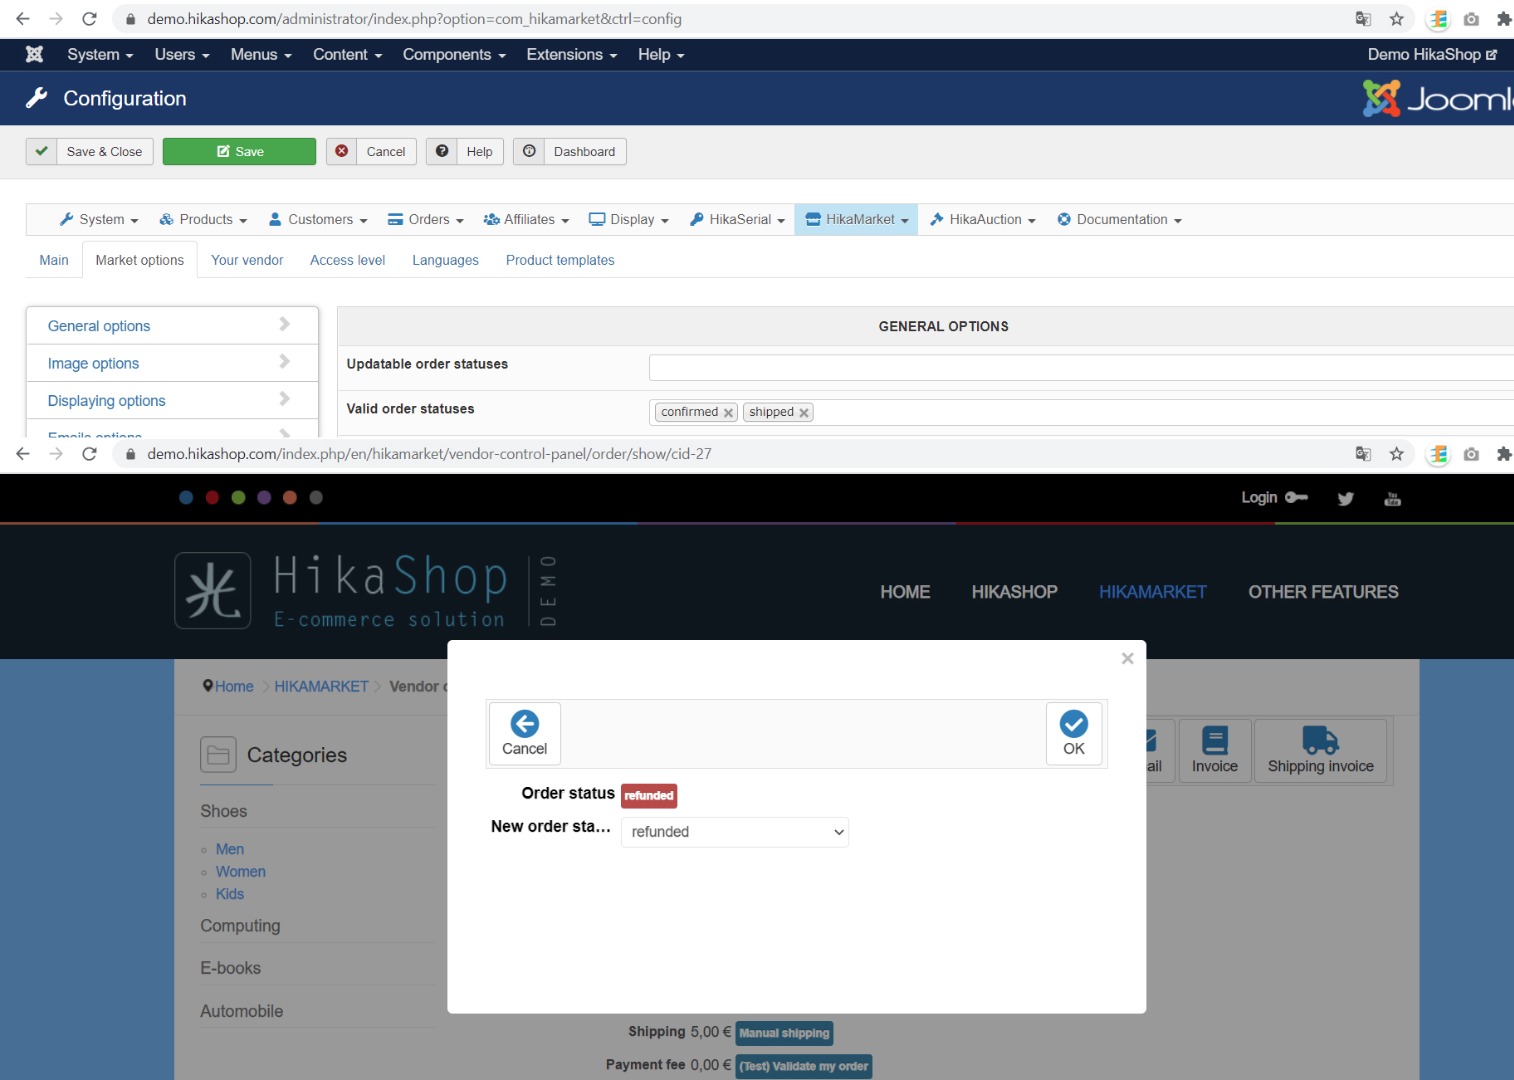The height and width of the screenshot is (1080, 1514).
Task: Open the Shipping invoice truck button
Action: point(1321,750)
